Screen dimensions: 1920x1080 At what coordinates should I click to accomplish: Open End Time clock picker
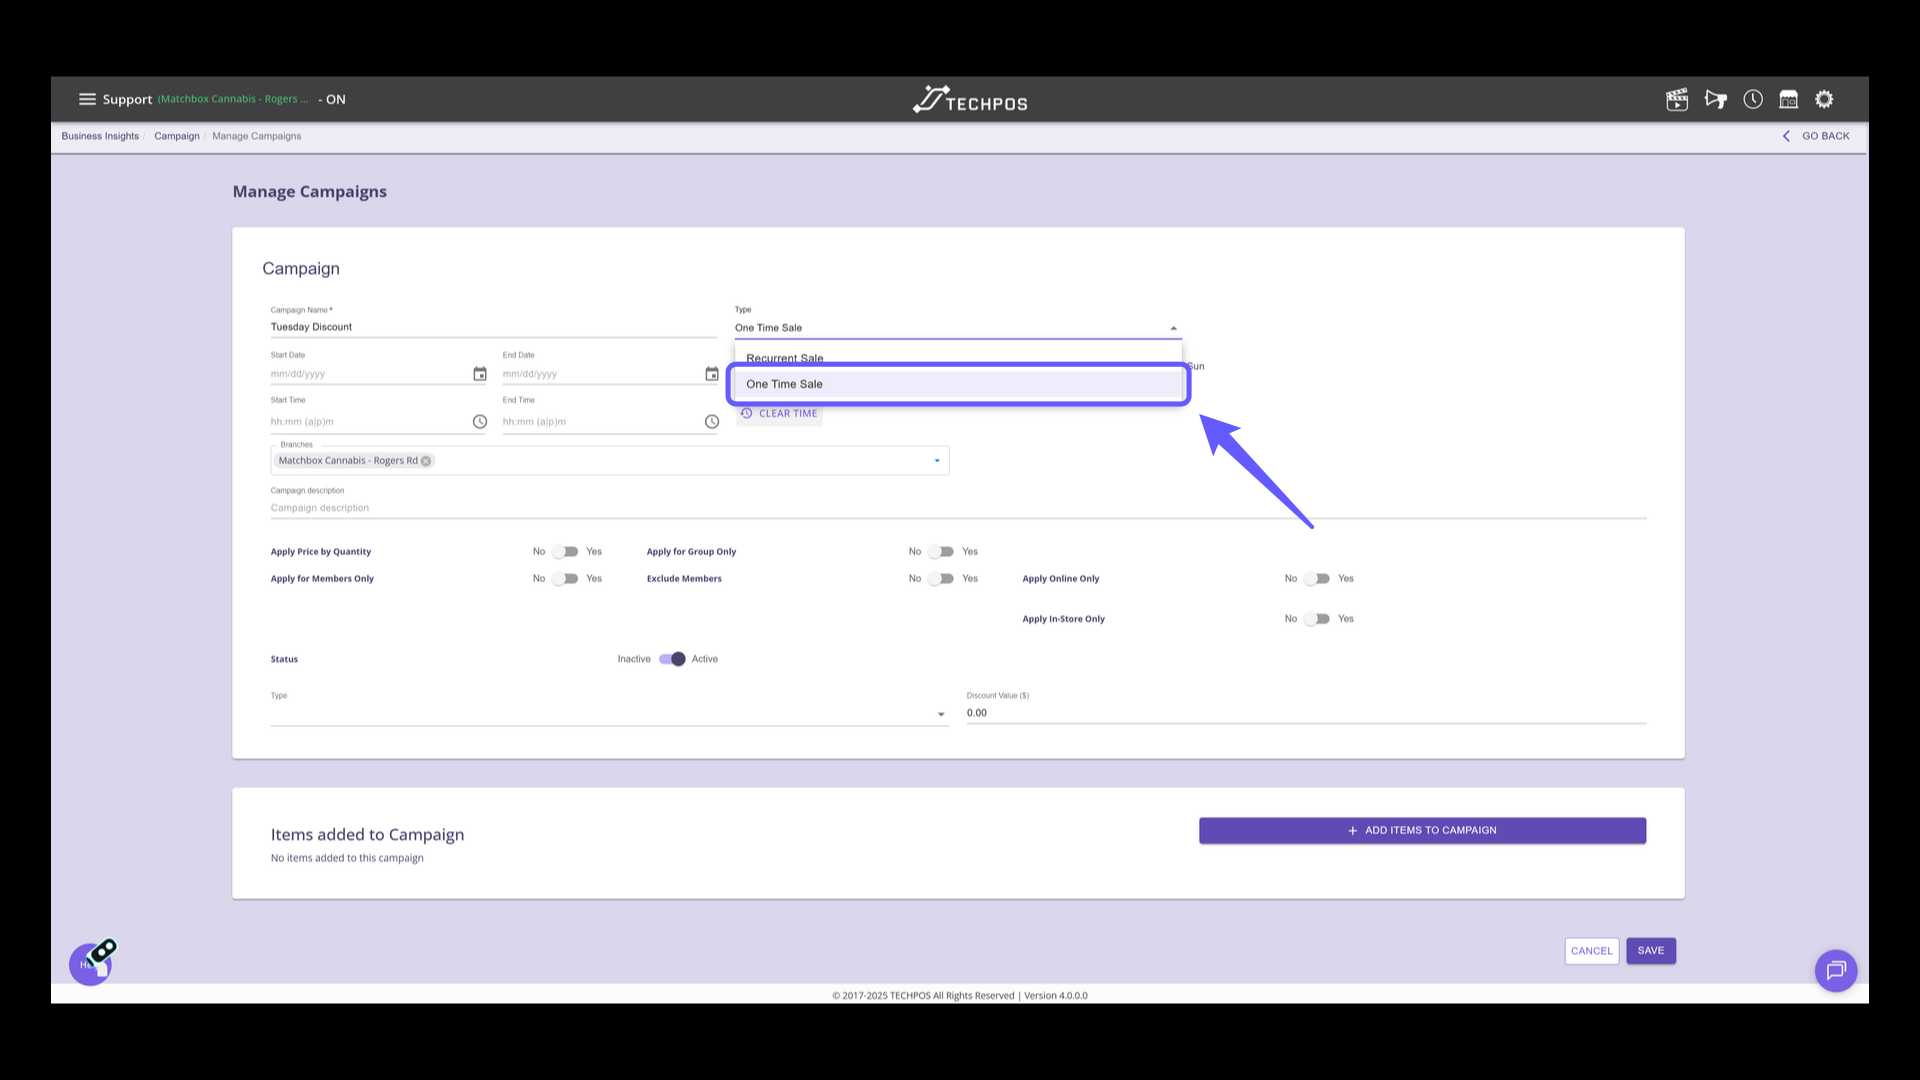pos(712,422)
